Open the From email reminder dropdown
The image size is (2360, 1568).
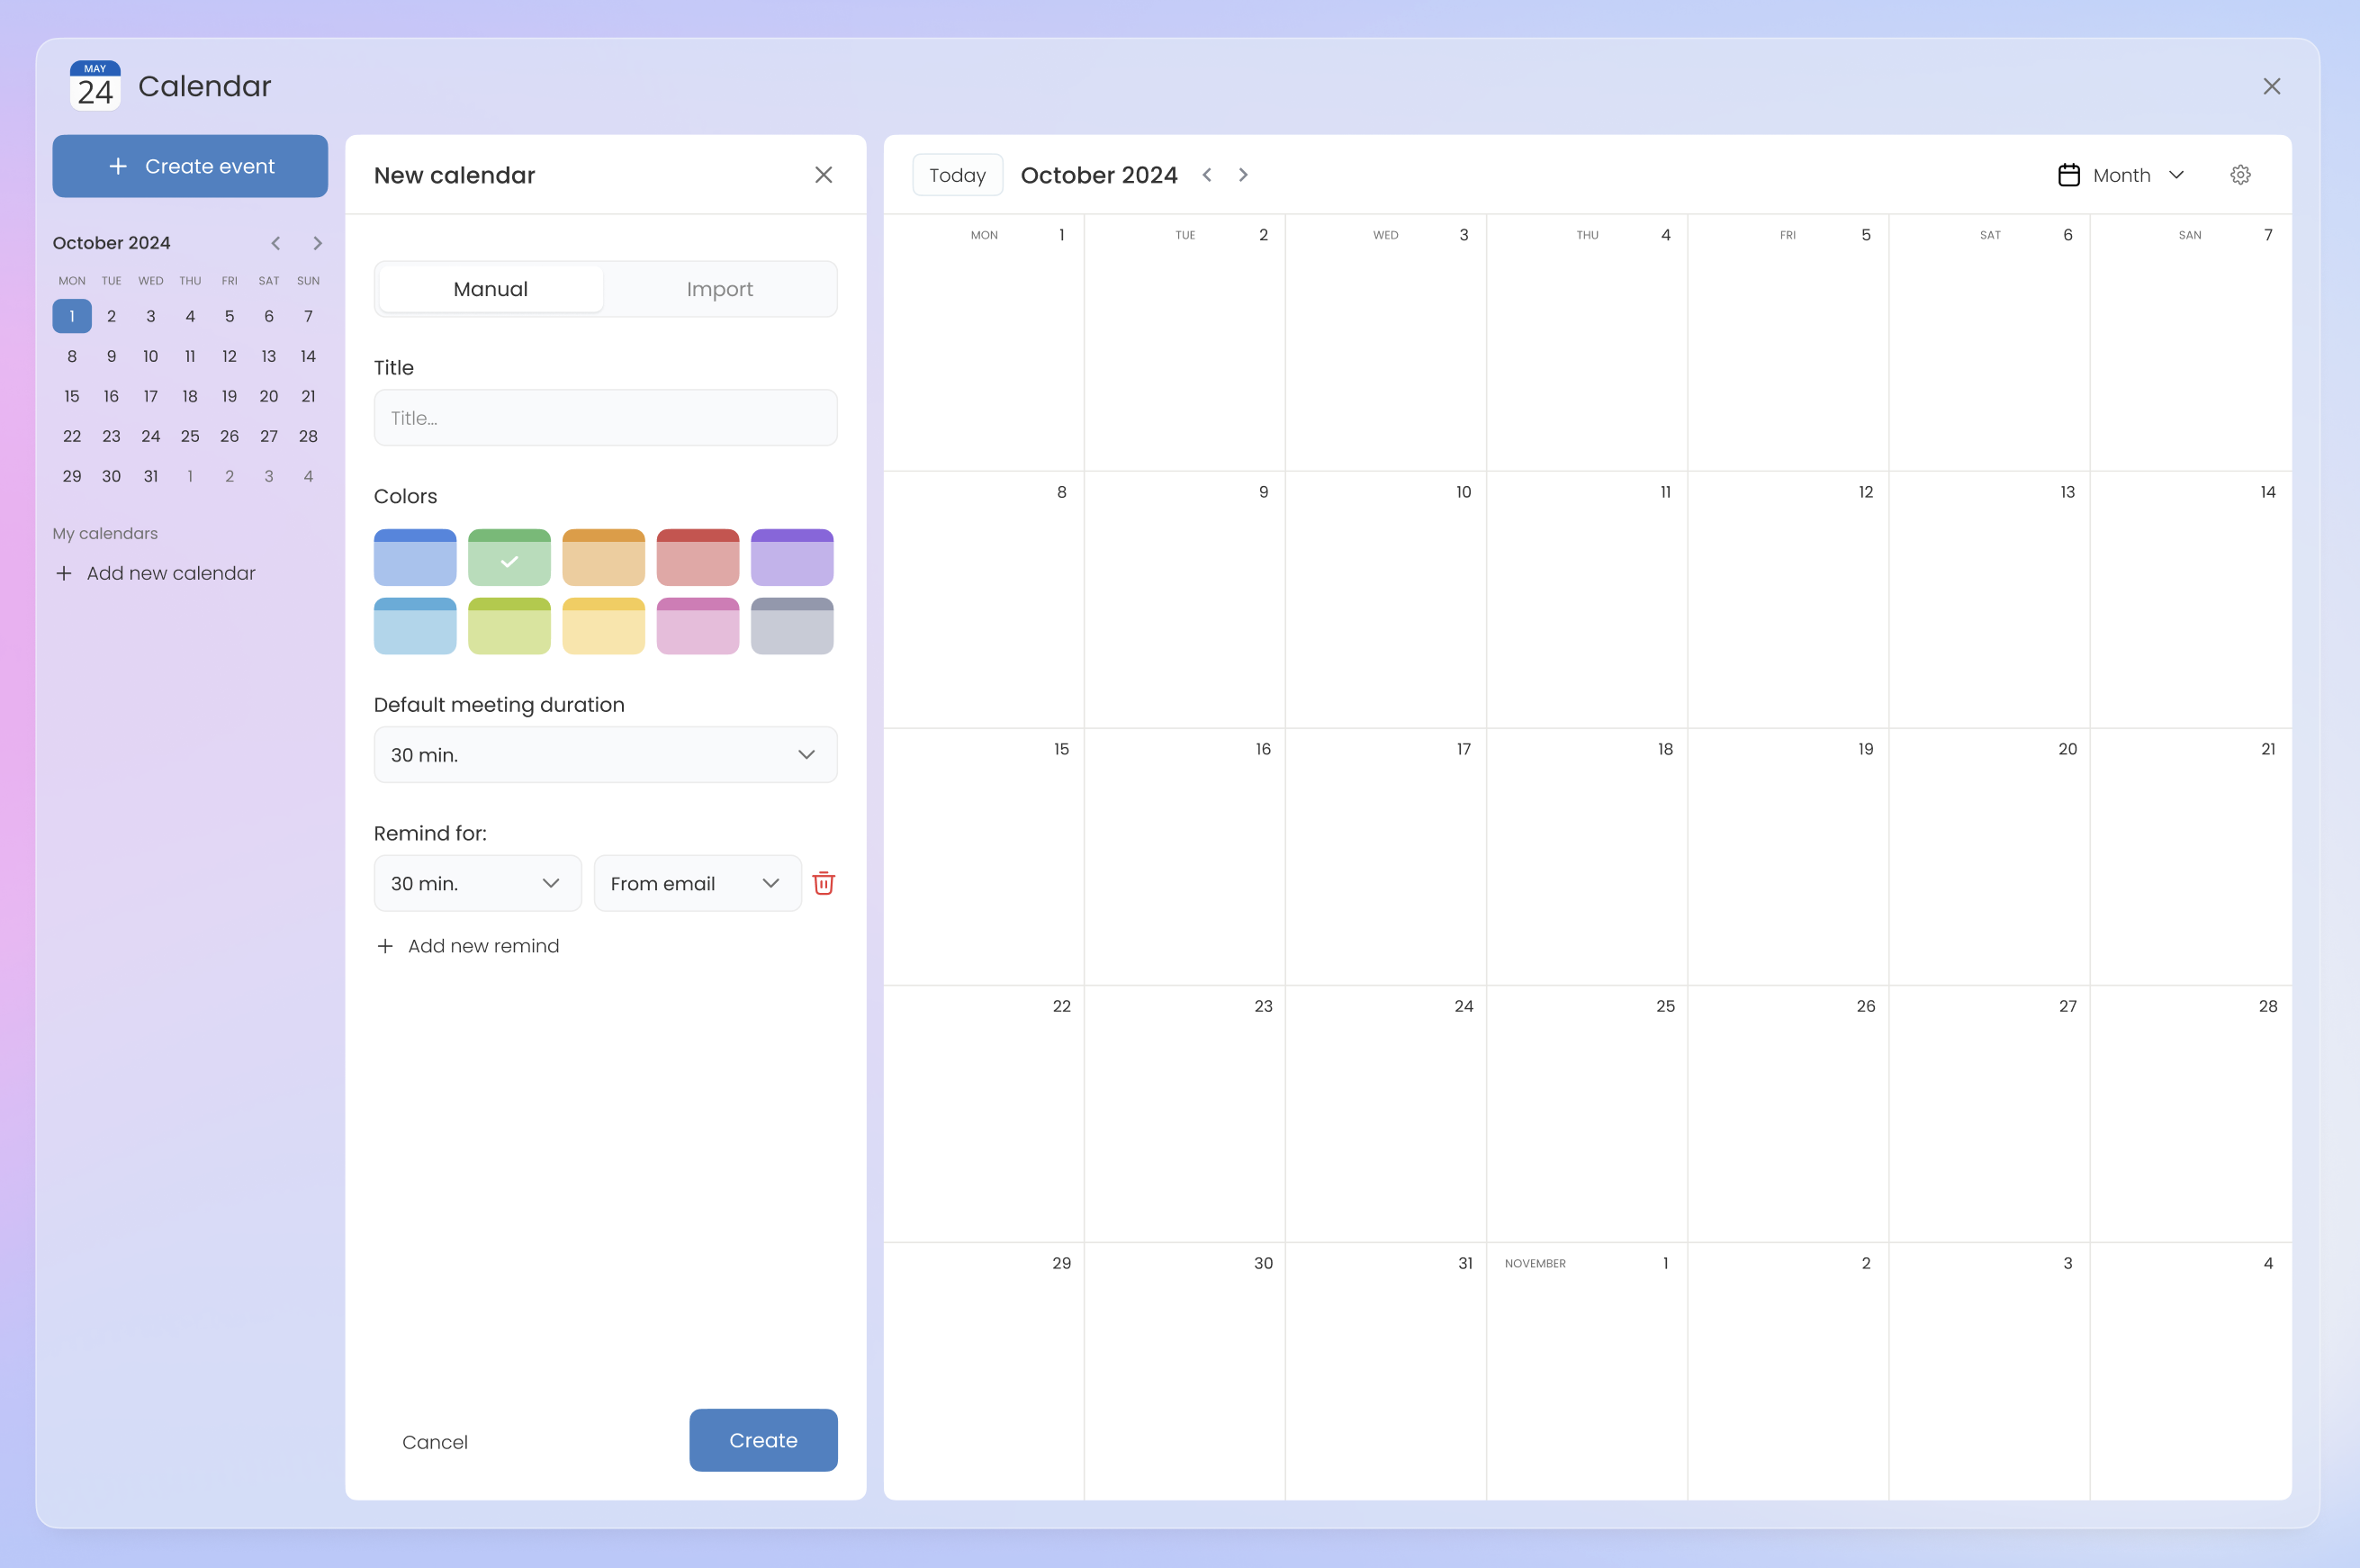(x=697, y=883)
